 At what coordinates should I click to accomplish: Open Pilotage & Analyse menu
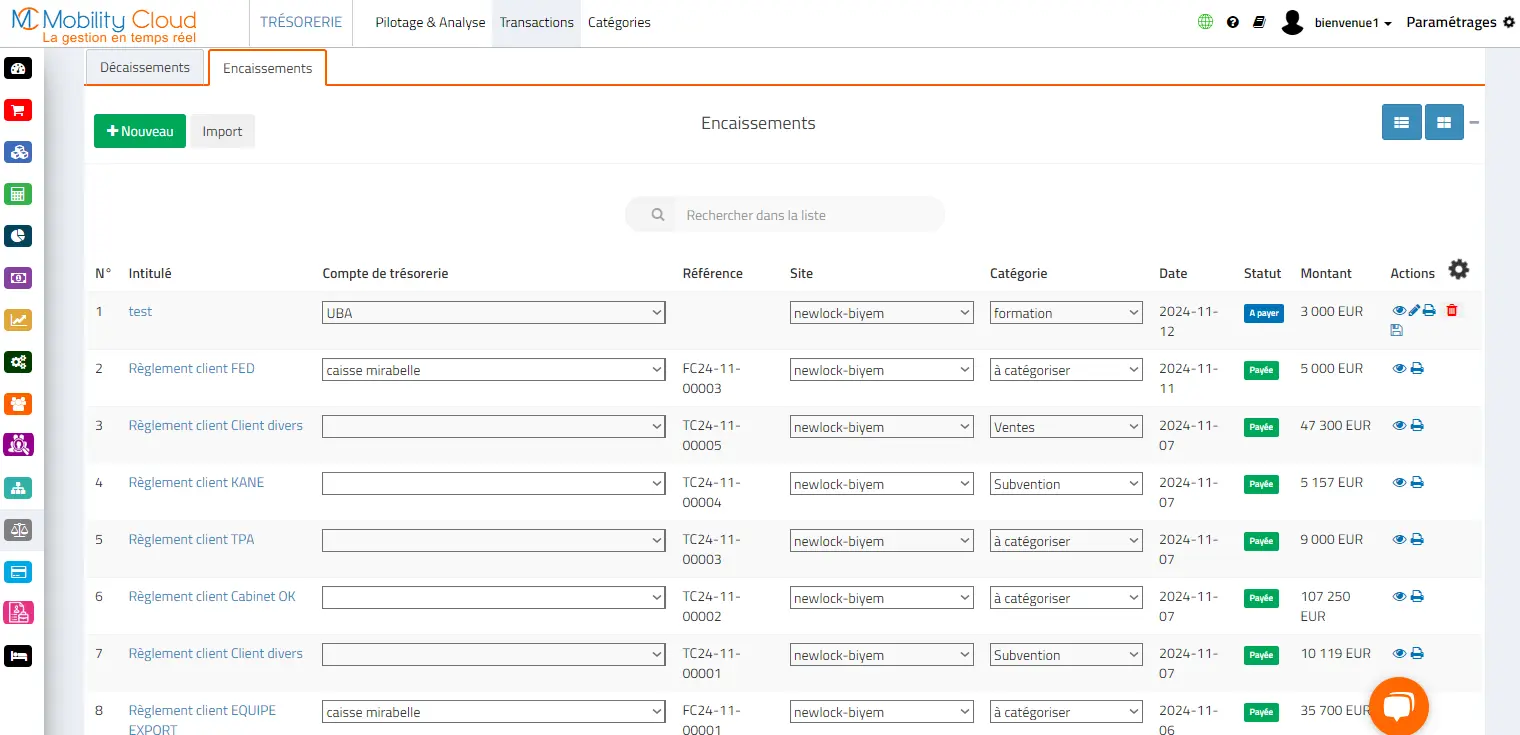point(430,22)
